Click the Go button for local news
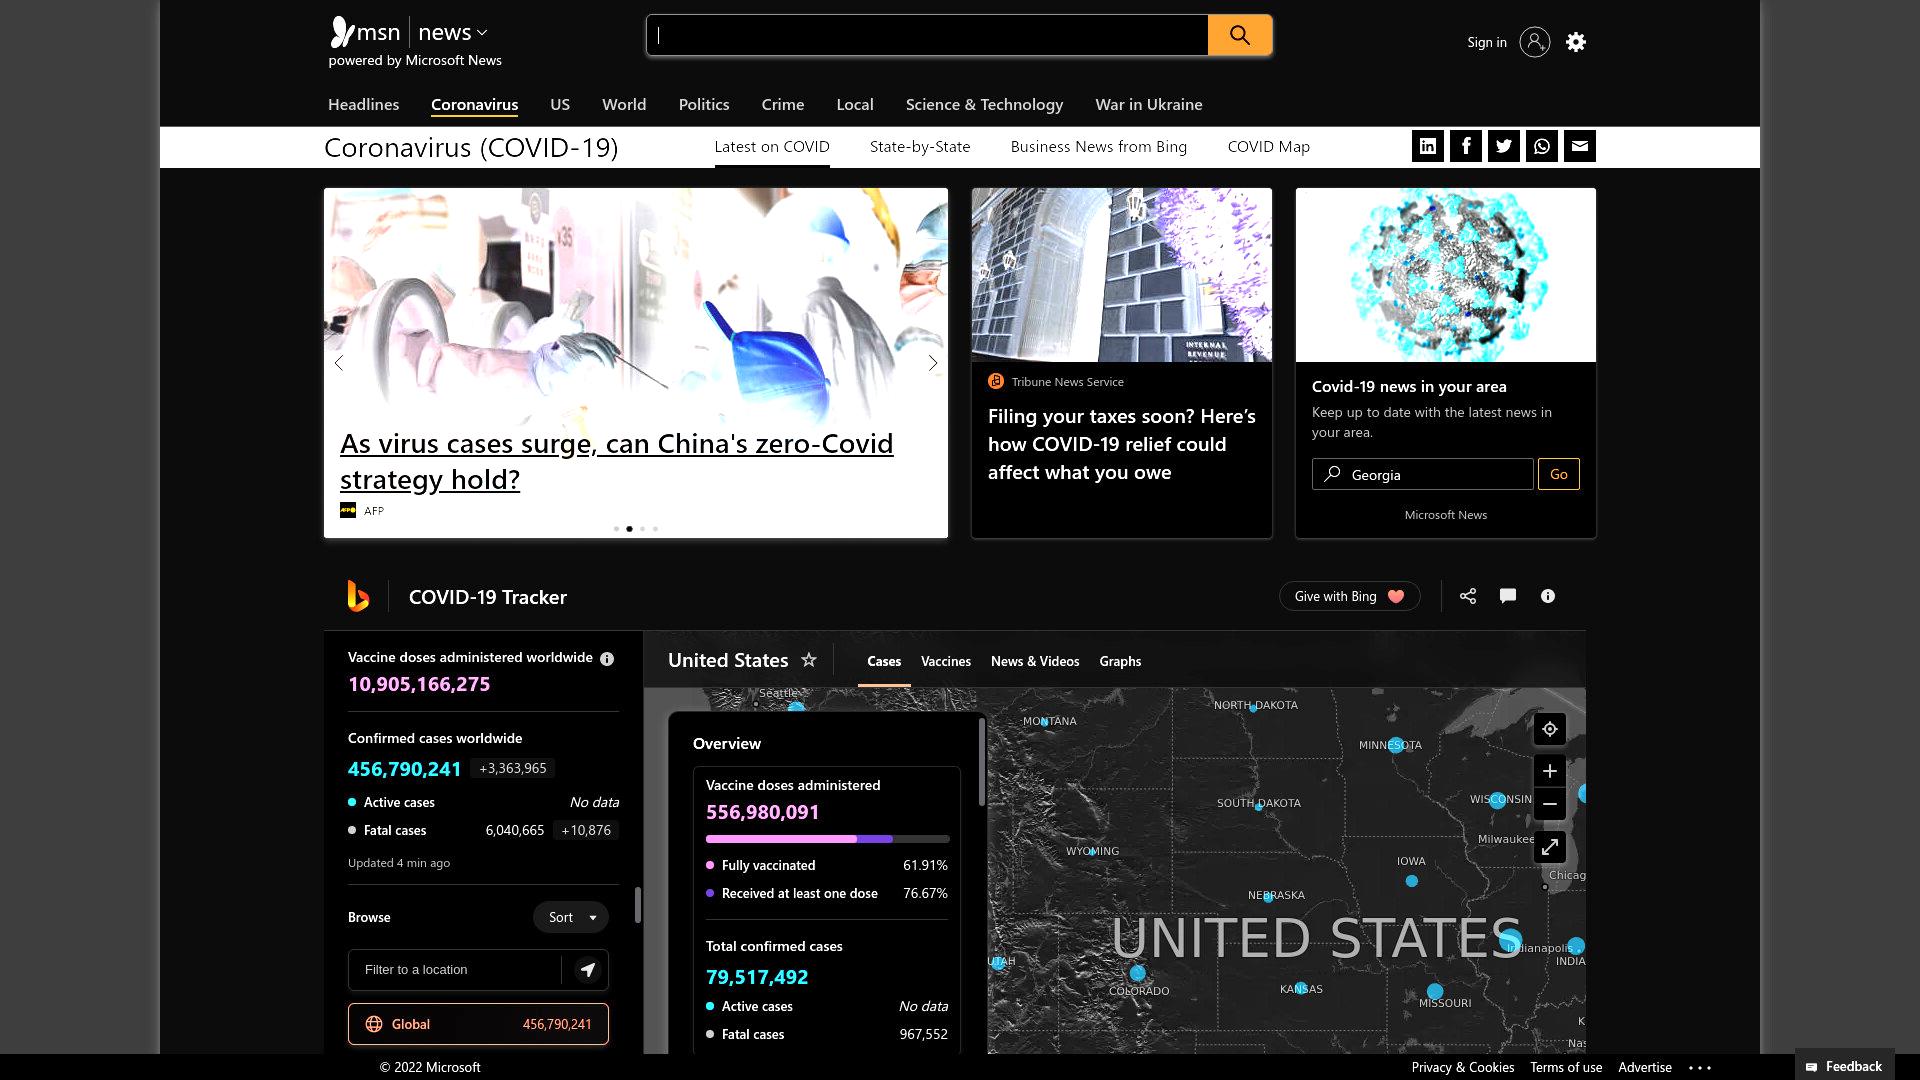The image size is (1920, 1080). [x=1559, y=474]
